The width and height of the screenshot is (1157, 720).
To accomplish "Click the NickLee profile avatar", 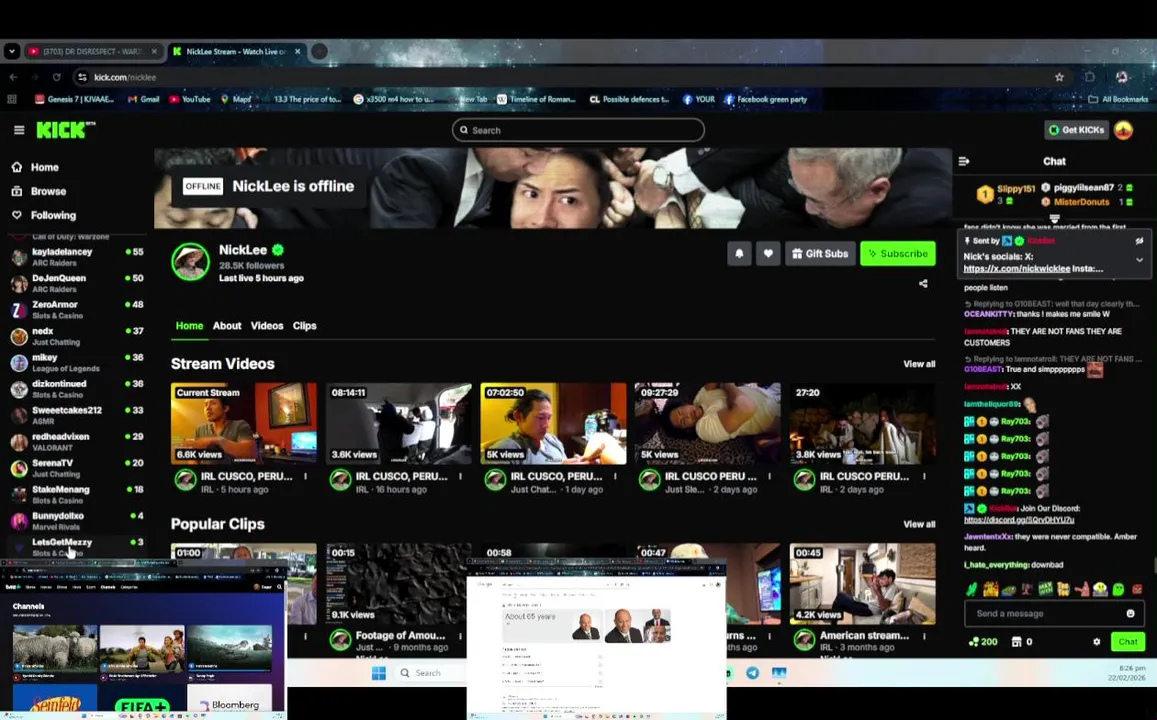I will click(x=190, y=261).
